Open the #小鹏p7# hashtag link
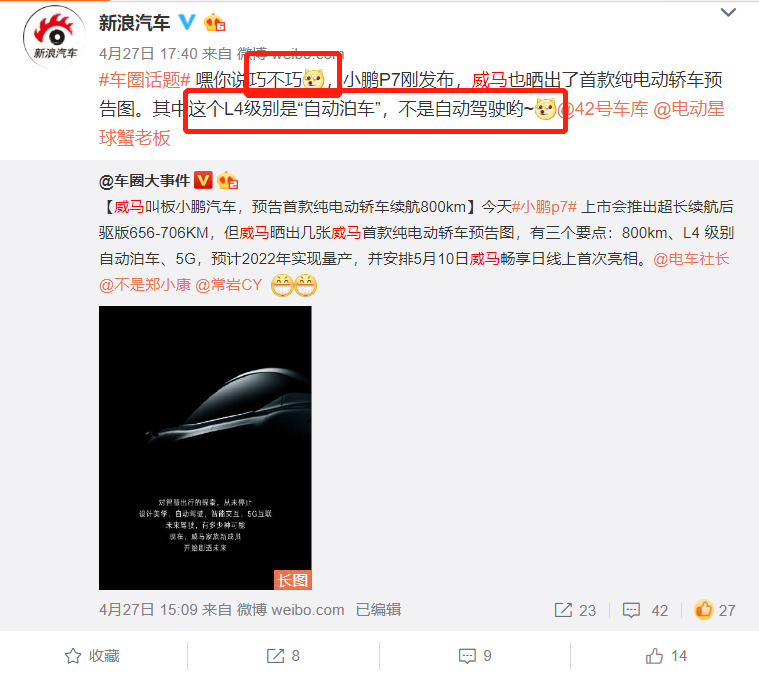 pyautogui.click(x=544, y=207)
